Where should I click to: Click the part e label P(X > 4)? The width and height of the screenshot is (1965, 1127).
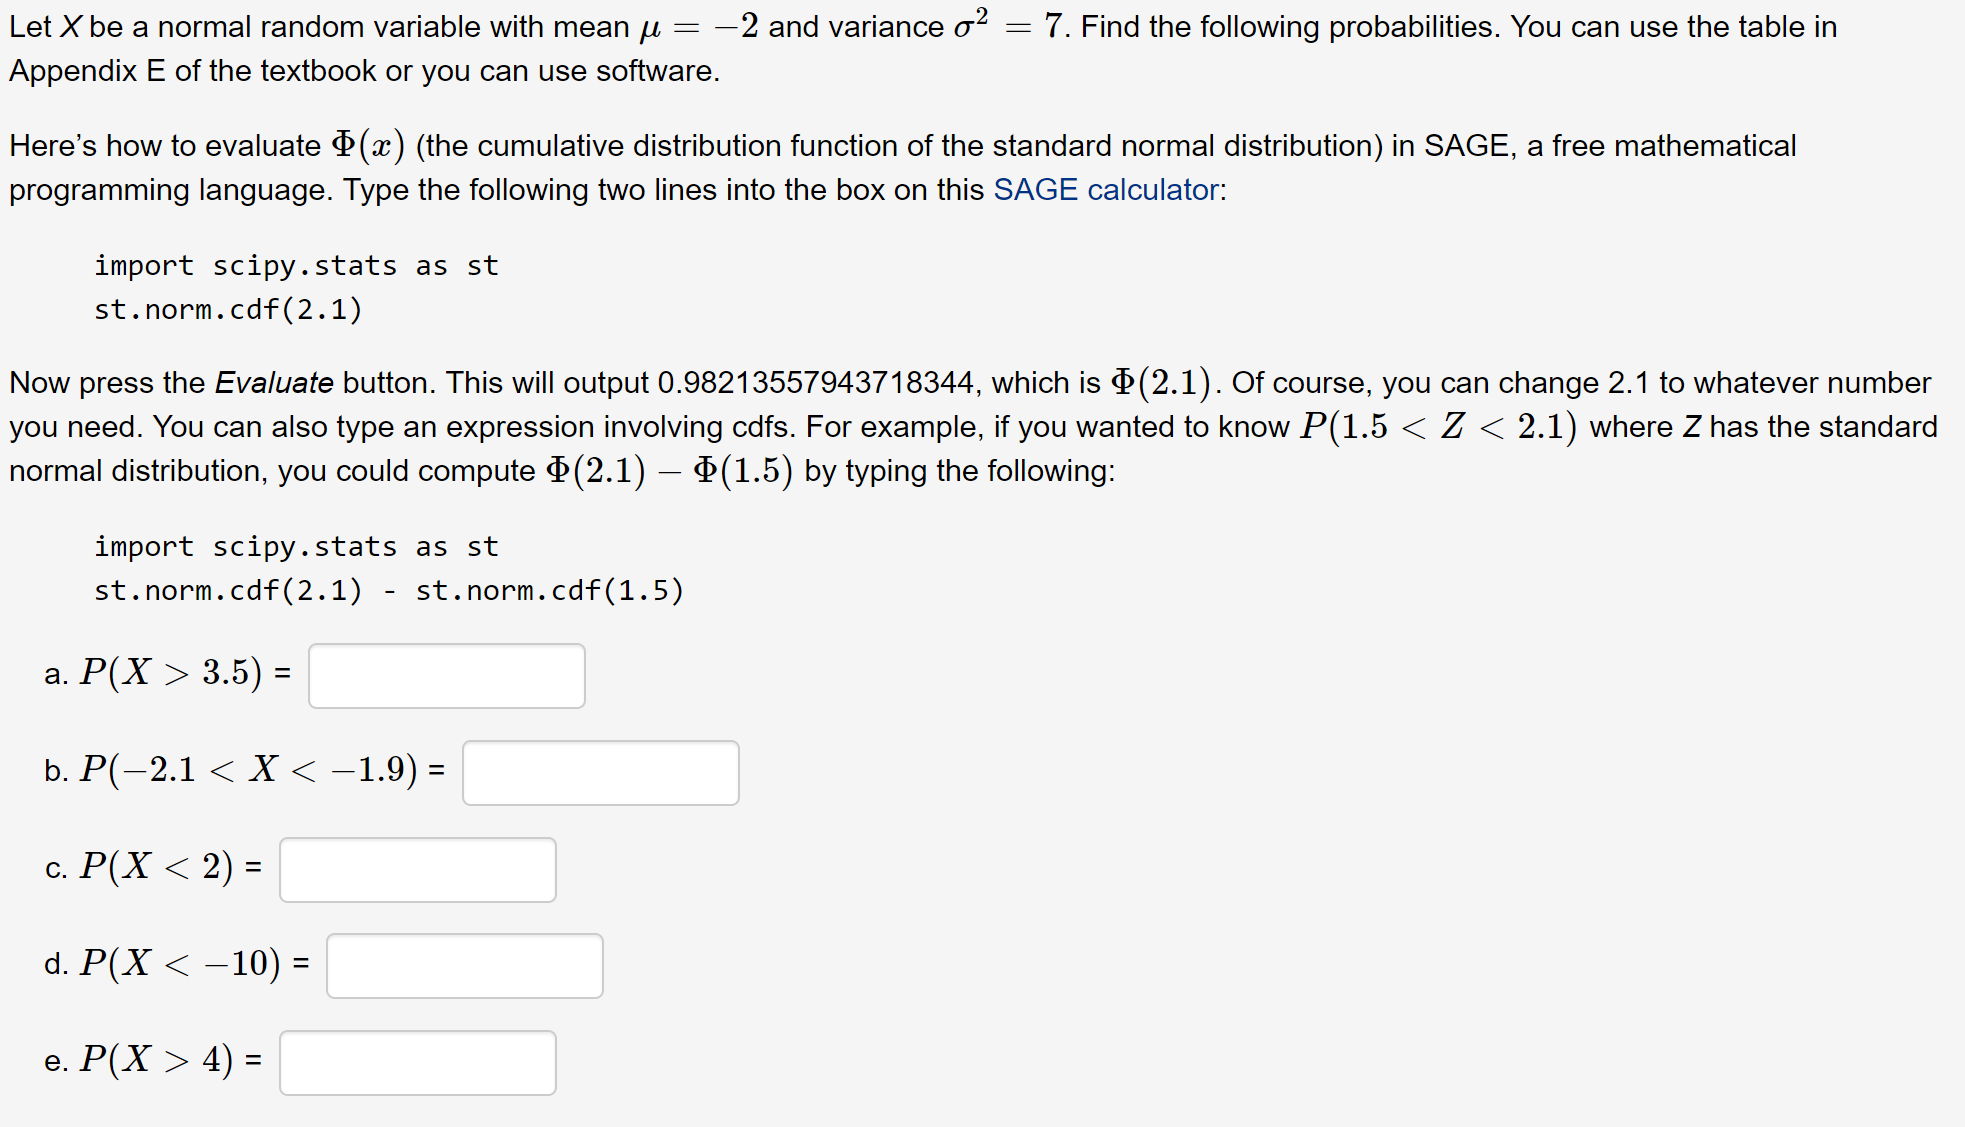156,1060
